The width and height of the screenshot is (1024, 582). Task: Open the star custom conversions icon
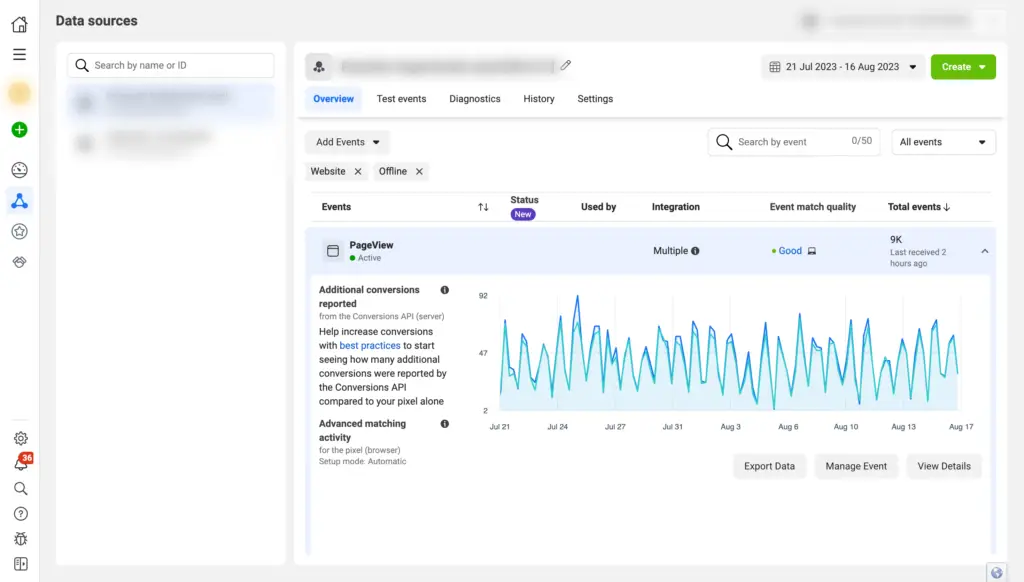click(20, 231)
